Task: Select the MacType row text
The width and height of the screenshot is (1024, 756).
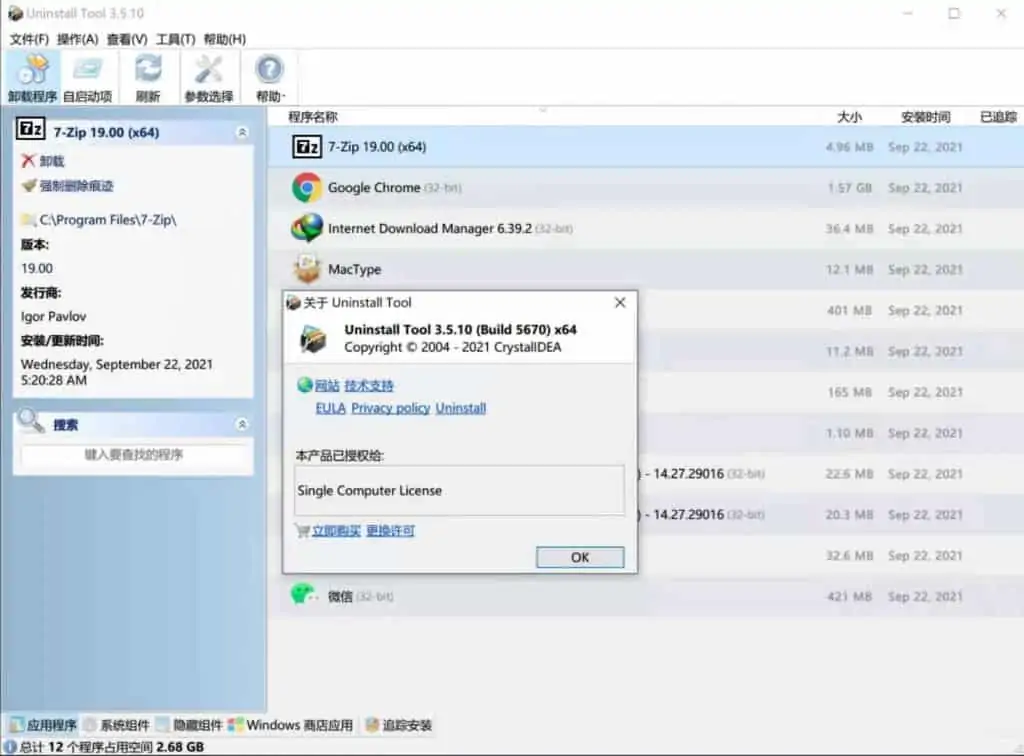Action: click(x=354, y=270)
